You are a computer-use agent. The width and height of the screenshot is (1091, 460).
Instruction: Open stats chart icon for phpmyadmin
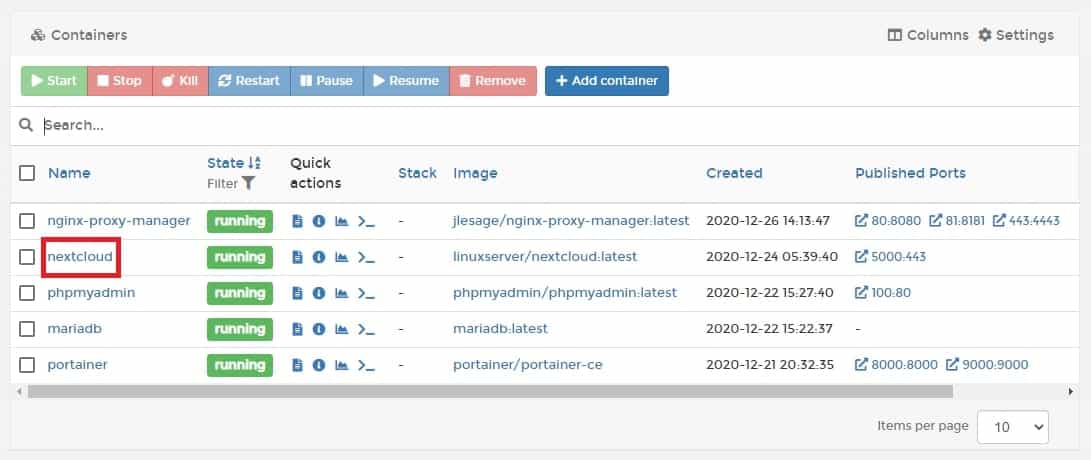[341, 293]
